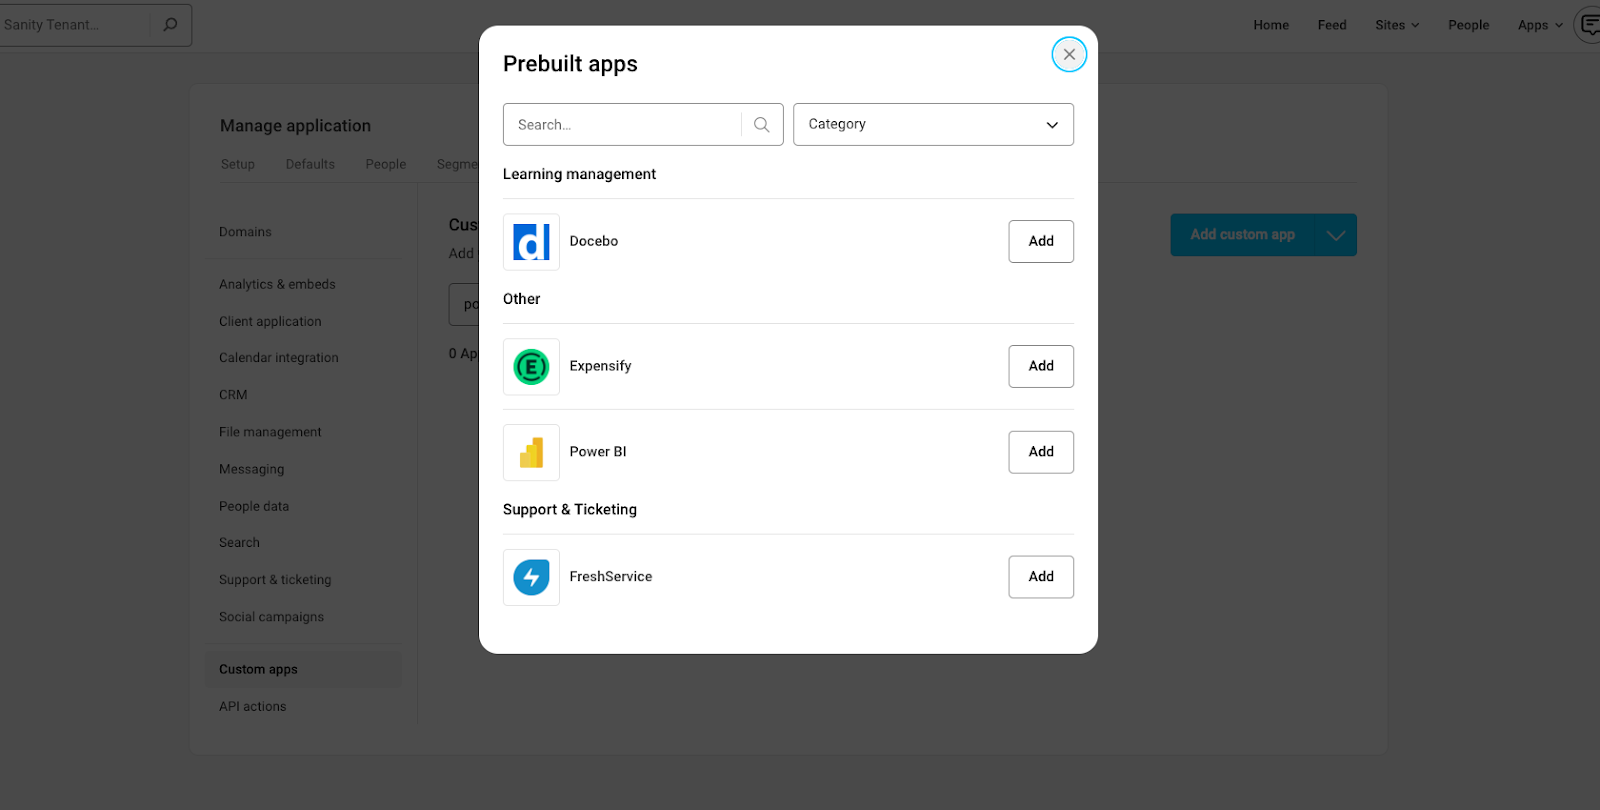Image resolution: width=1600 pixels, height=810 pixels.
Task: Open the Apps menu in top navigation
Action: tap(1540, 25)
